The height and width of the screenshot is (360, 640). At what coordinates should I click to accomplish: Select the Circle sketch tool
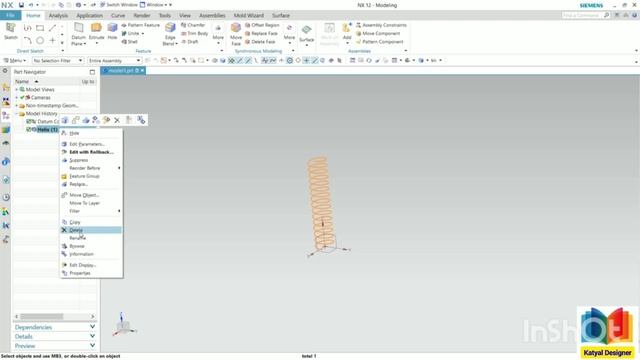tap(40, 40)
